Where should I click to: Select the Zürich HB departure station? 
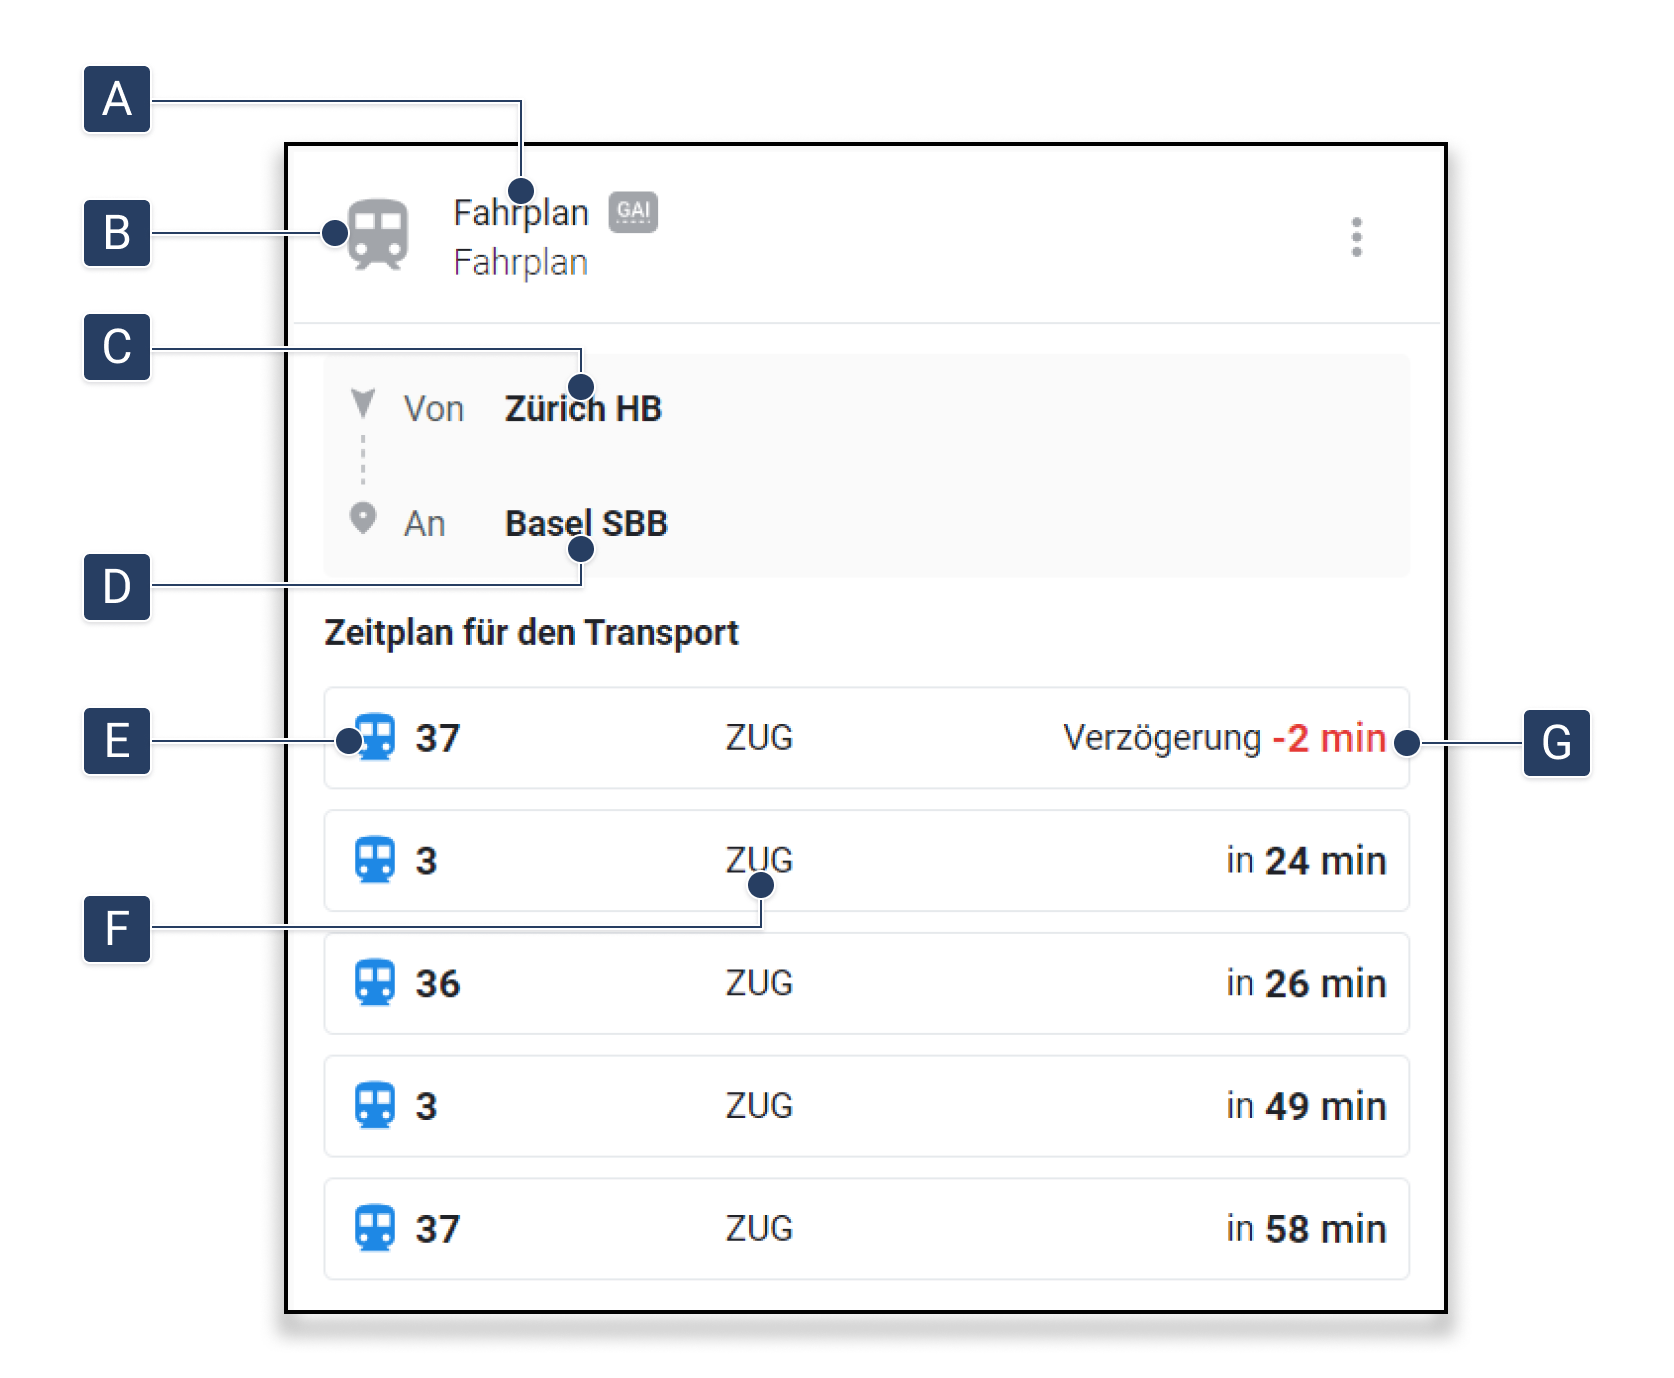pyautogui.click(x=583, y=409)
